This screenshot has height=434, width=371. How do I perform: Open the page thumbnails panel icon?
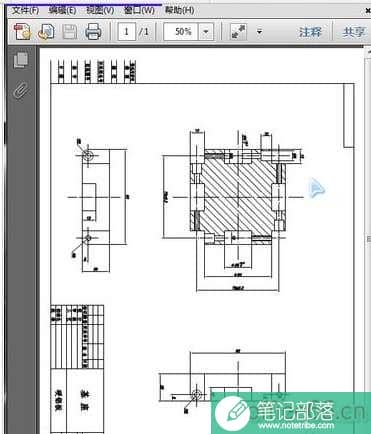[21, 61]
